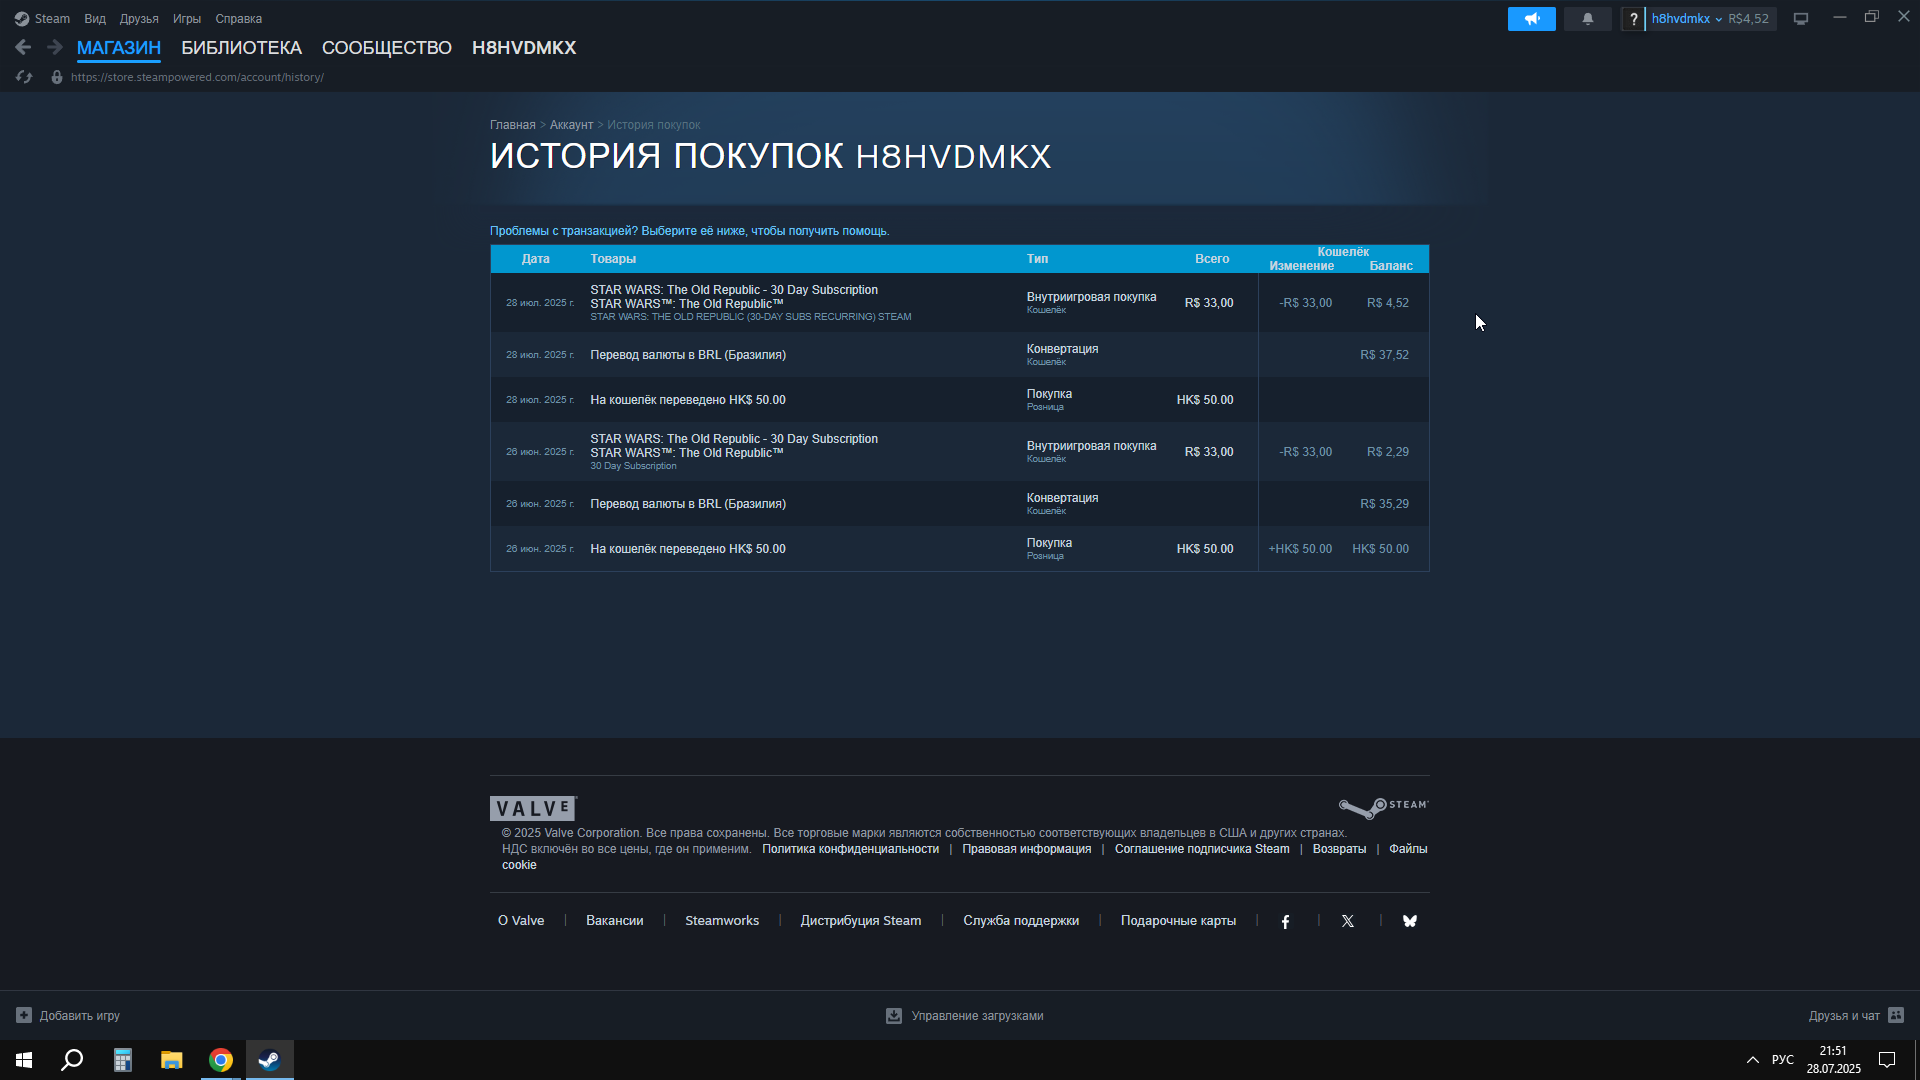The height and width of the screenshot is (1080, 1920).
Task: Click the Аккаунт breadcrumb link
Action: pyautogui.click(x=571, y=125)
